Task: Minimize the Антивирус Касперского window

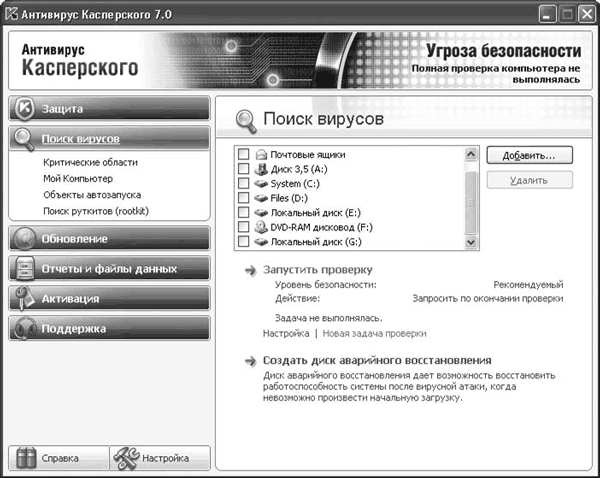Action: click(548, 15)
